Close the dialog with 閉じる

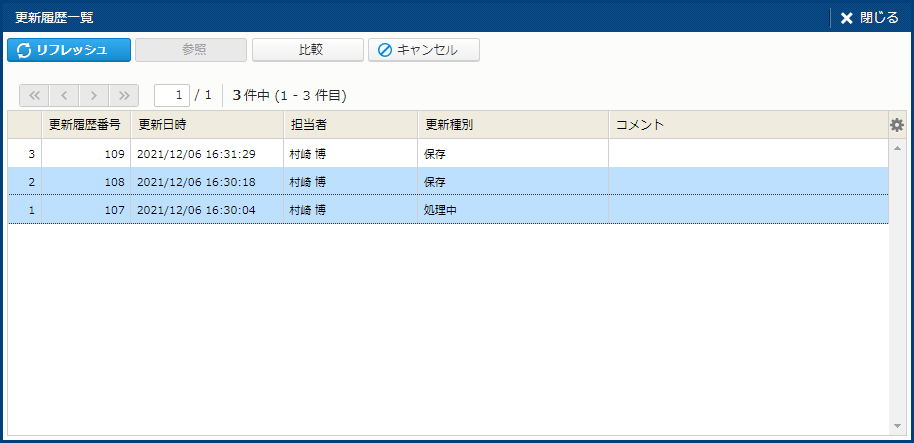pos(869,17)
